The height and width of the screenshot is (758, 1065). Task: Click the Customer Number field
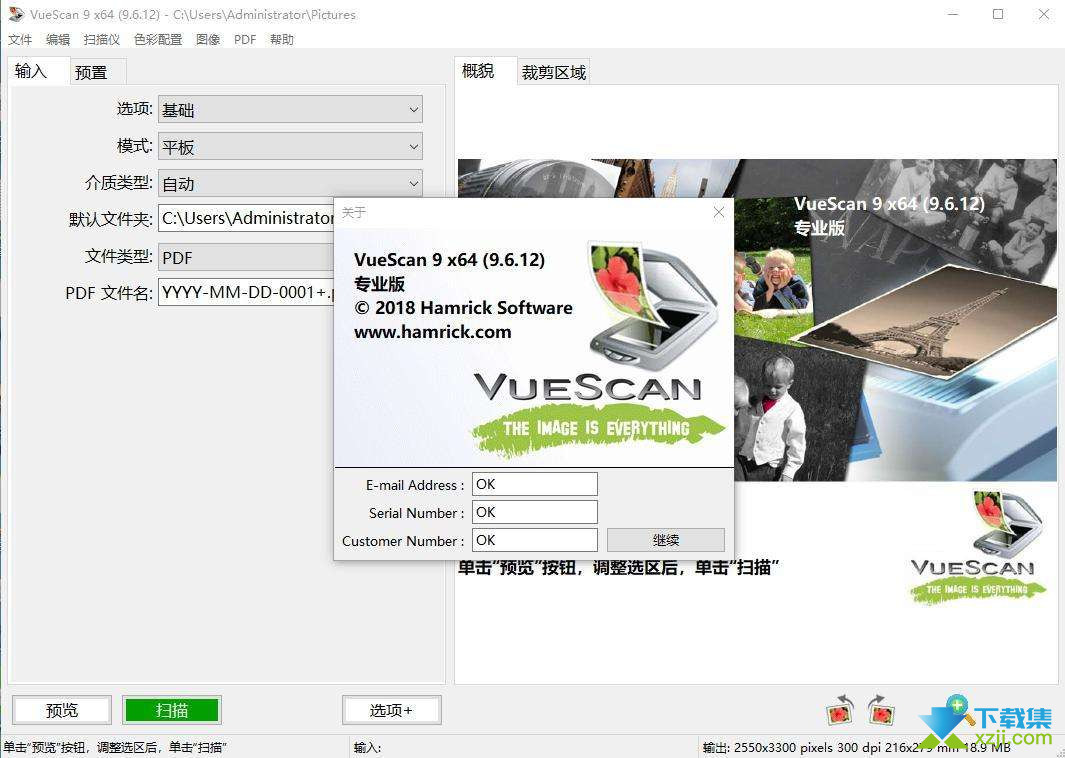pyautogui.click(x=535, y=540)
